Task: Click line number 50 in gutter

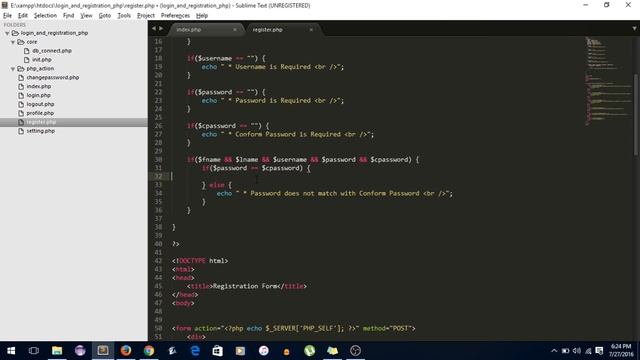Action: pyautogui.click(x=158, y=328)
